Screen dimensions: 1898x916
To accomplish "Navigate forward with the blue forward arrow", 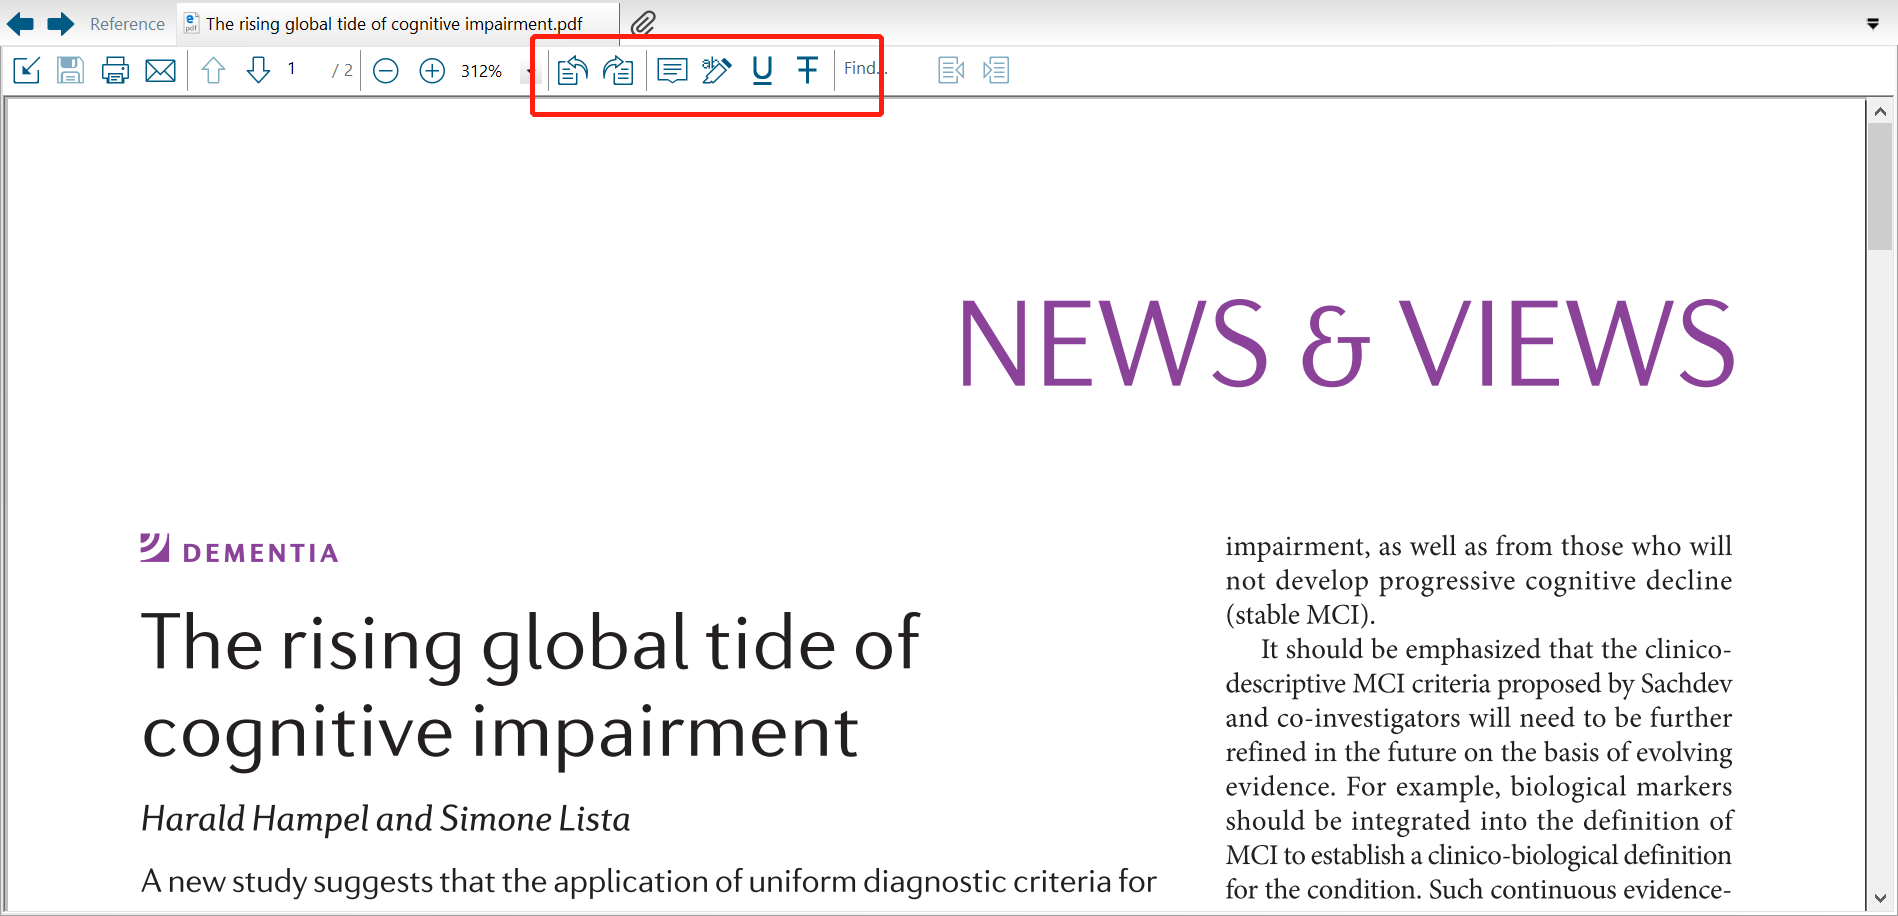I will (x=60, y=23).
